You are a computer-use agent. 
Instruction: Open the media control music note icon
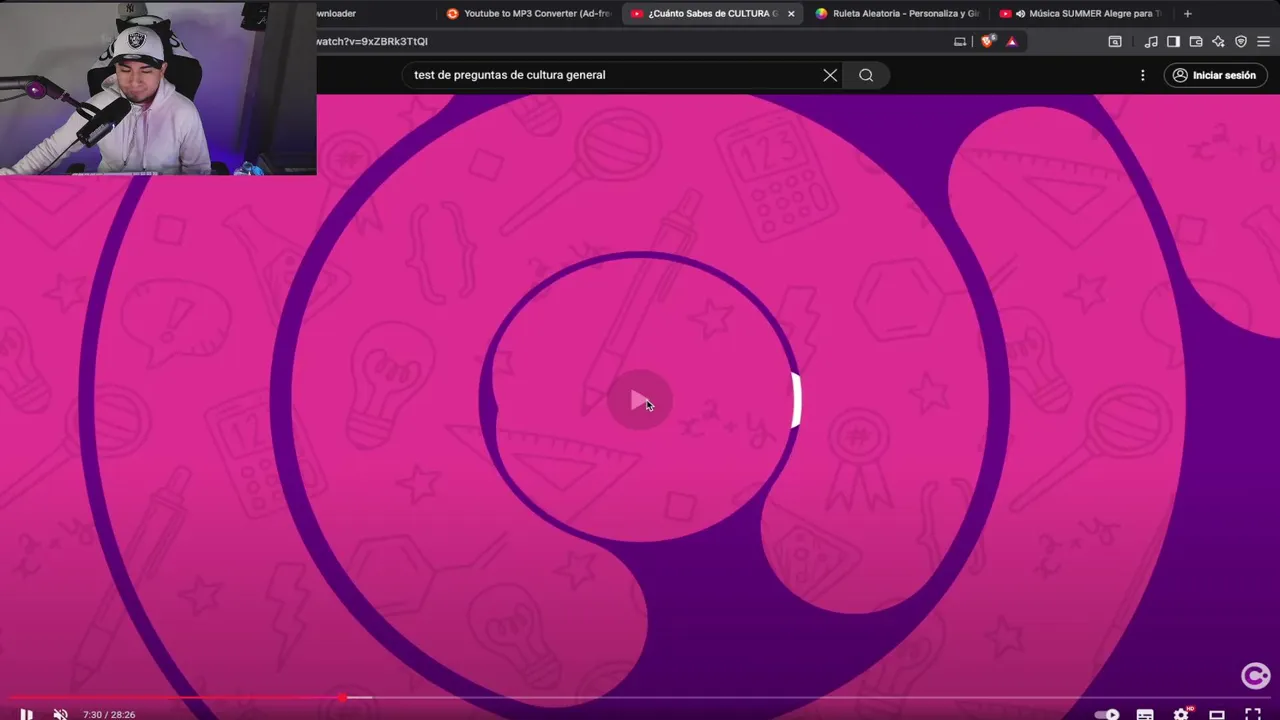click(1151, 41)
